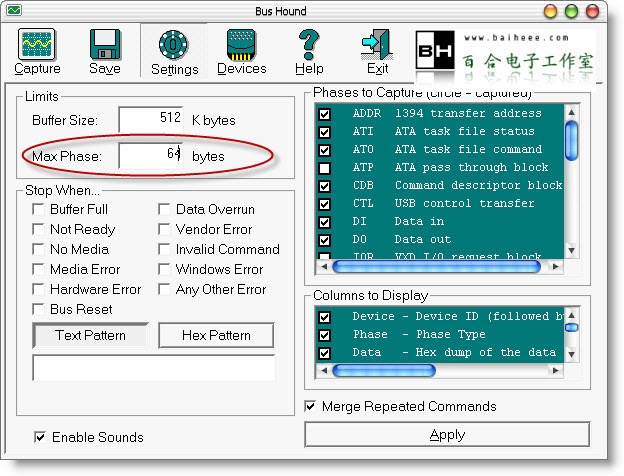Click the Exit door icon
624x476 pixels.
(x=377, y=44)
